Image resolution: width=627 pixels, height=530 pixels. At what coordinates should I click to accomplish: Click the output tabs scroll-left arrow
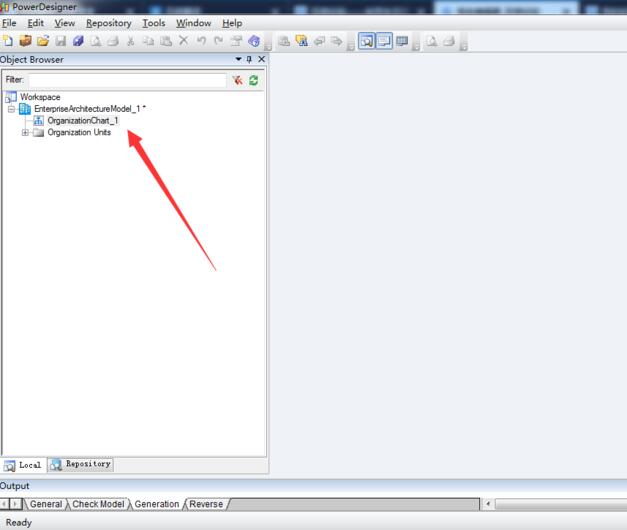(x=4, y=504)
